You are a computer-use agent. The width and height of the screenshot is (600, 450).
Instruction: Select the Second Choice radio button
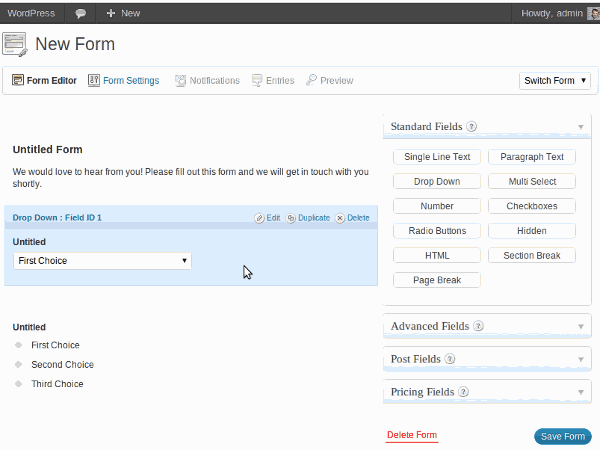(x=18, y=365)
